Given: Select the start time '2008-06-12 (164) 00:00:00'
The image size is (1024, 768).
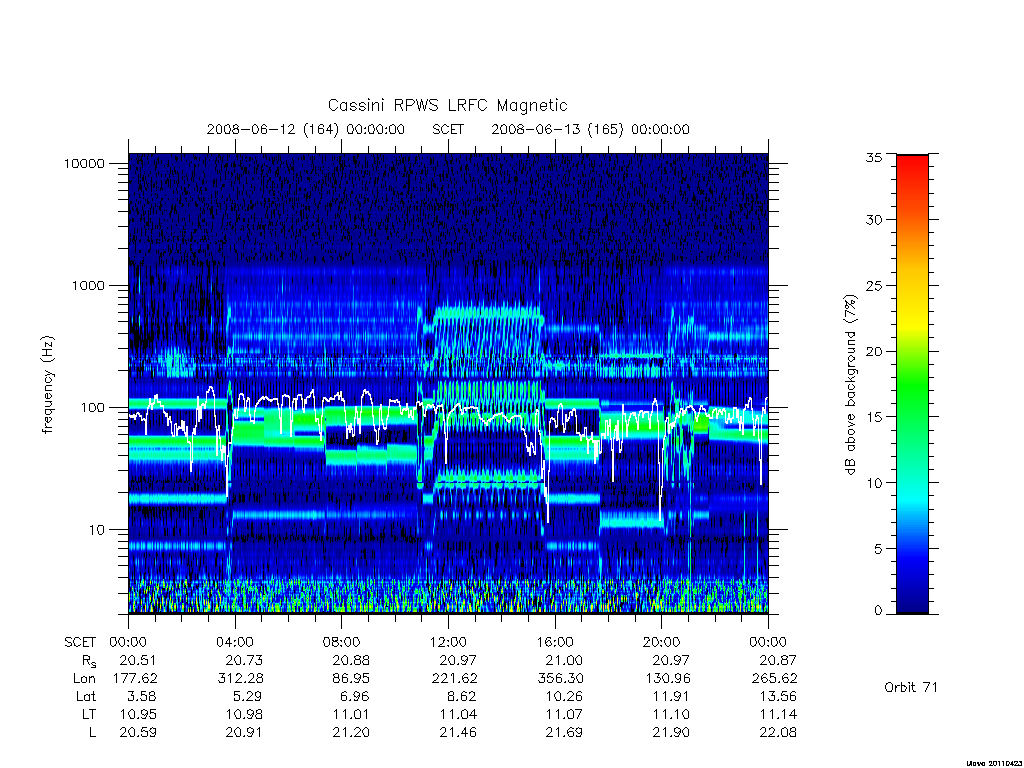Looking at the screenshot, I should pos(306,129).
